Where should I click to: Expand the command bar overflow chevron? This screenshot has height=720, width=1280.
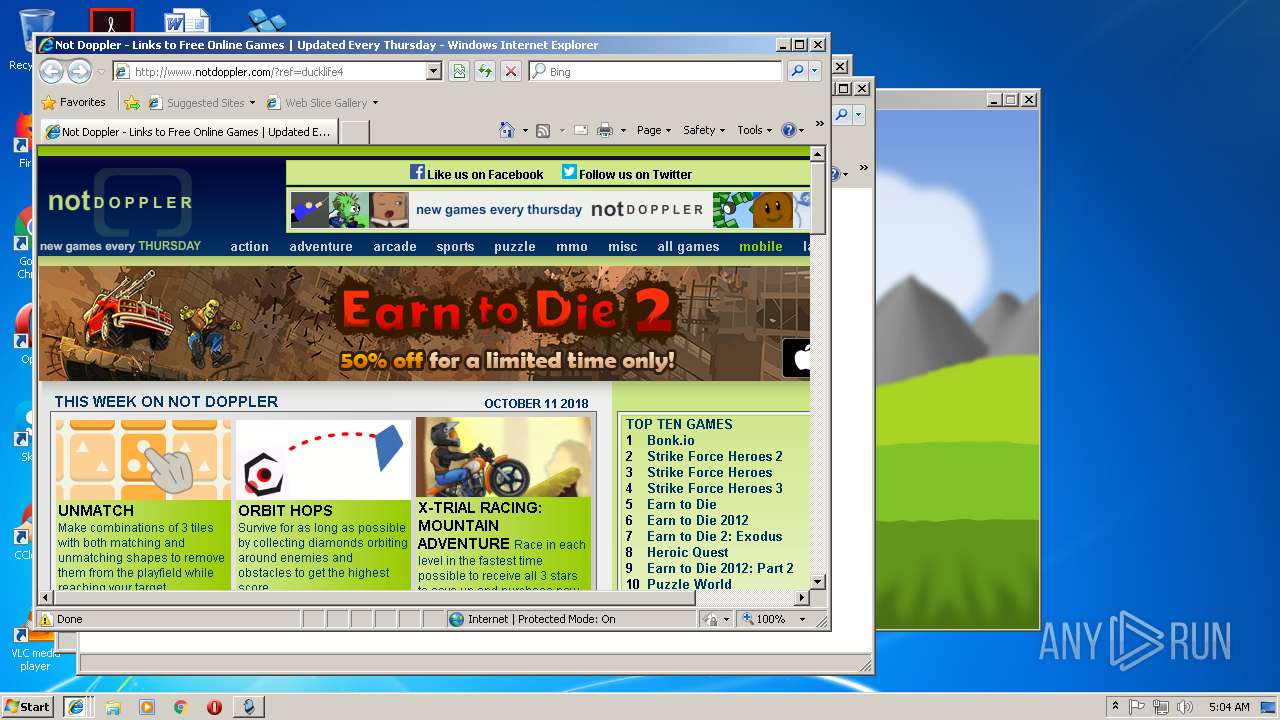(x=820, y=125)
